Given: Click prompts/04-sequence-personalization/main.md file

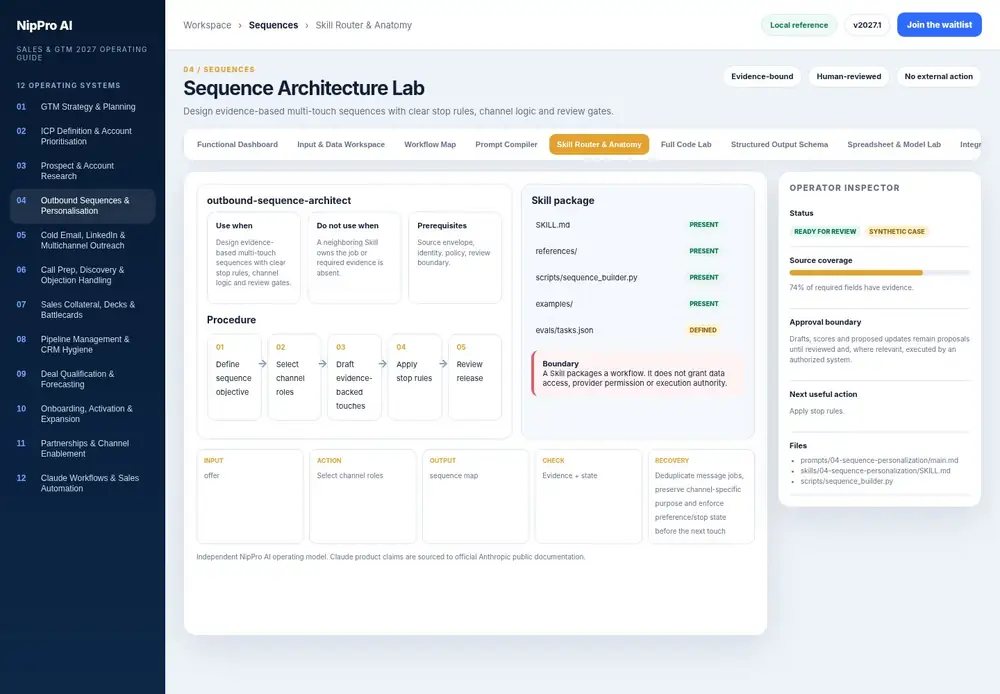Looking at the screenshot, I should click(879, 460).
